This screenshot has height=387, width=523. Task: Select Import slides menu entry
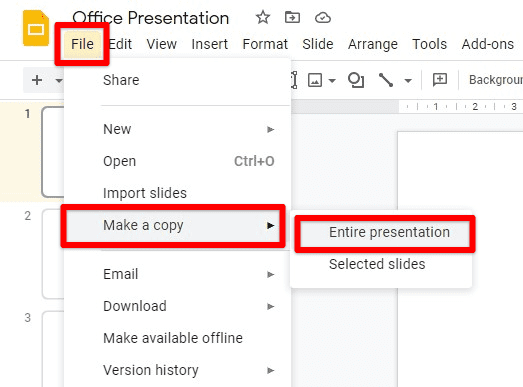tap(177, 193)
